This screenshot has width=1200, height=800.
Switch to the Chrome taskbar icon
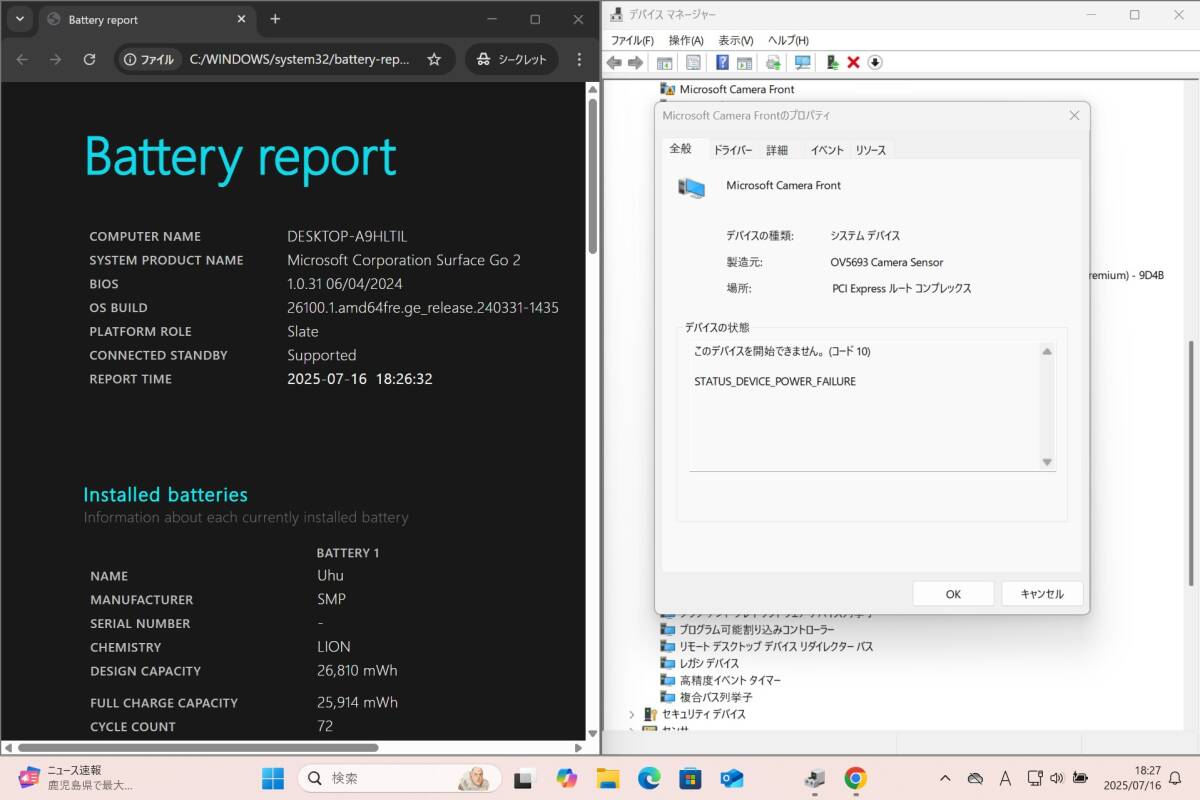(855, 778)
